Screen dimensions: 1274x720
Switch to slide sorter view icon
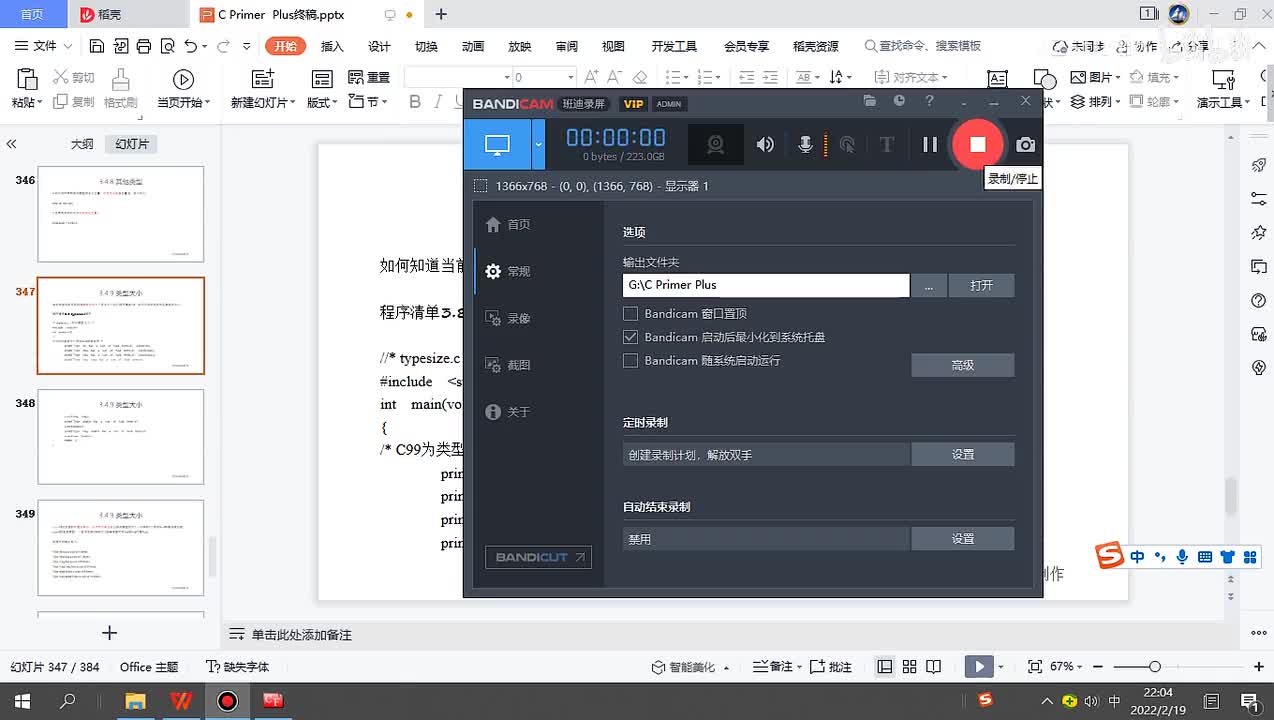coord(909,667)
